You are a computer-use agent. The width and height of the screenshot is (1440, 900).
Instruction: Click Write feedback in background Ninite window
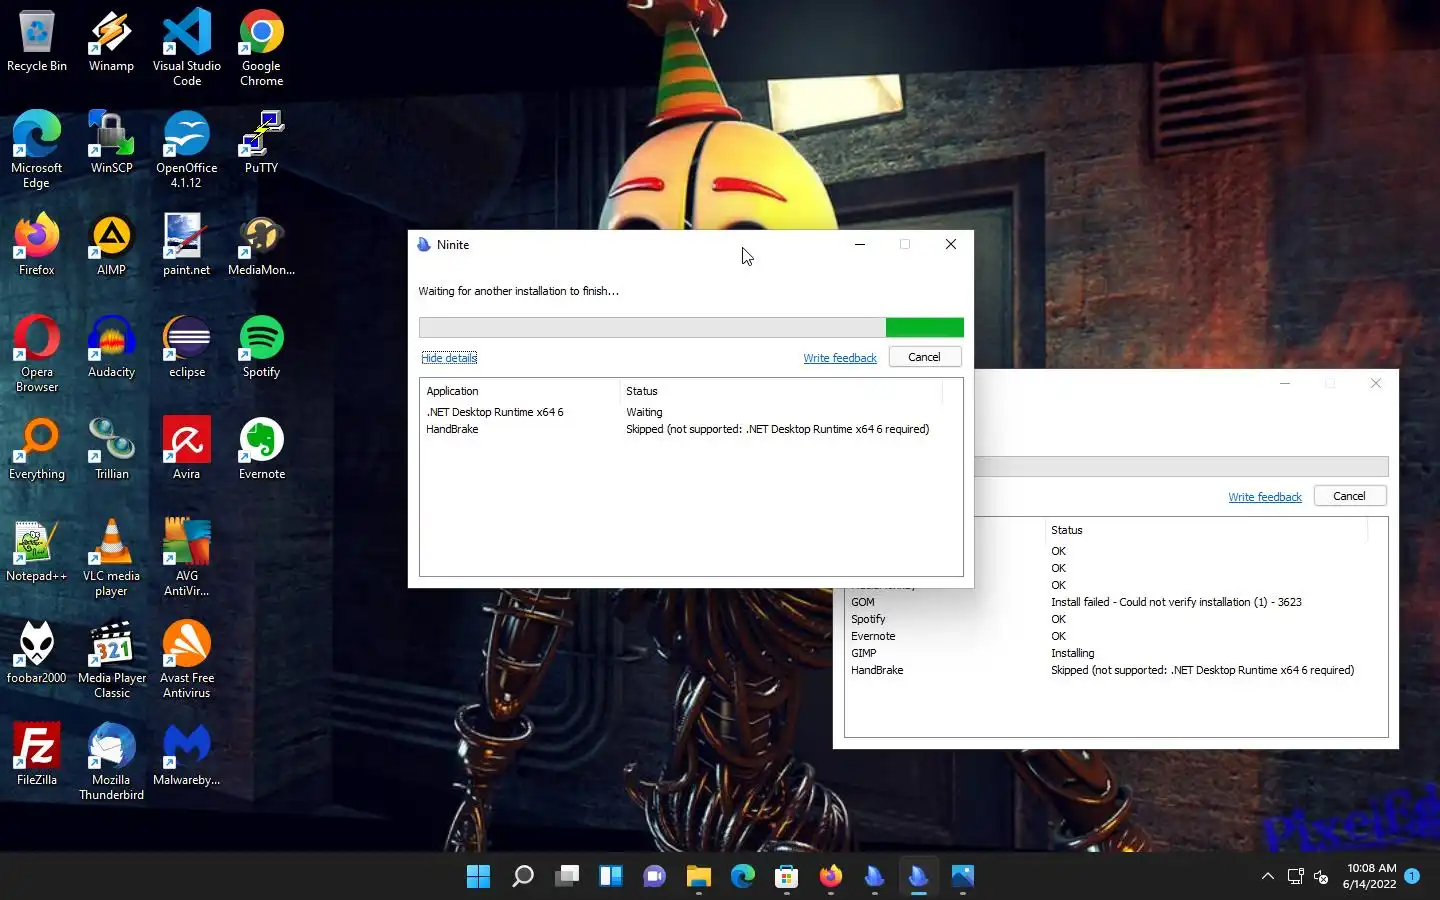1265,497
